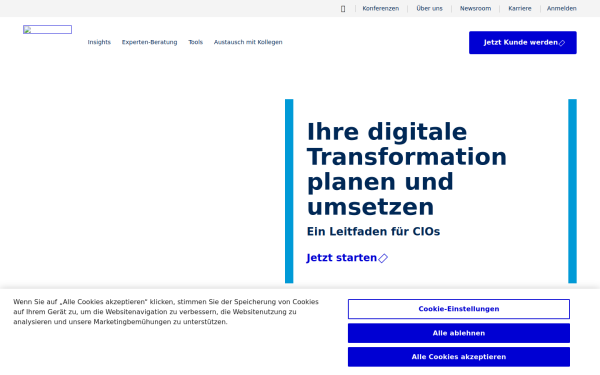Viewport: 600px width, 375px height.
Task: Click arrow icon beside Jetzt starten
Action: [383, 258]
